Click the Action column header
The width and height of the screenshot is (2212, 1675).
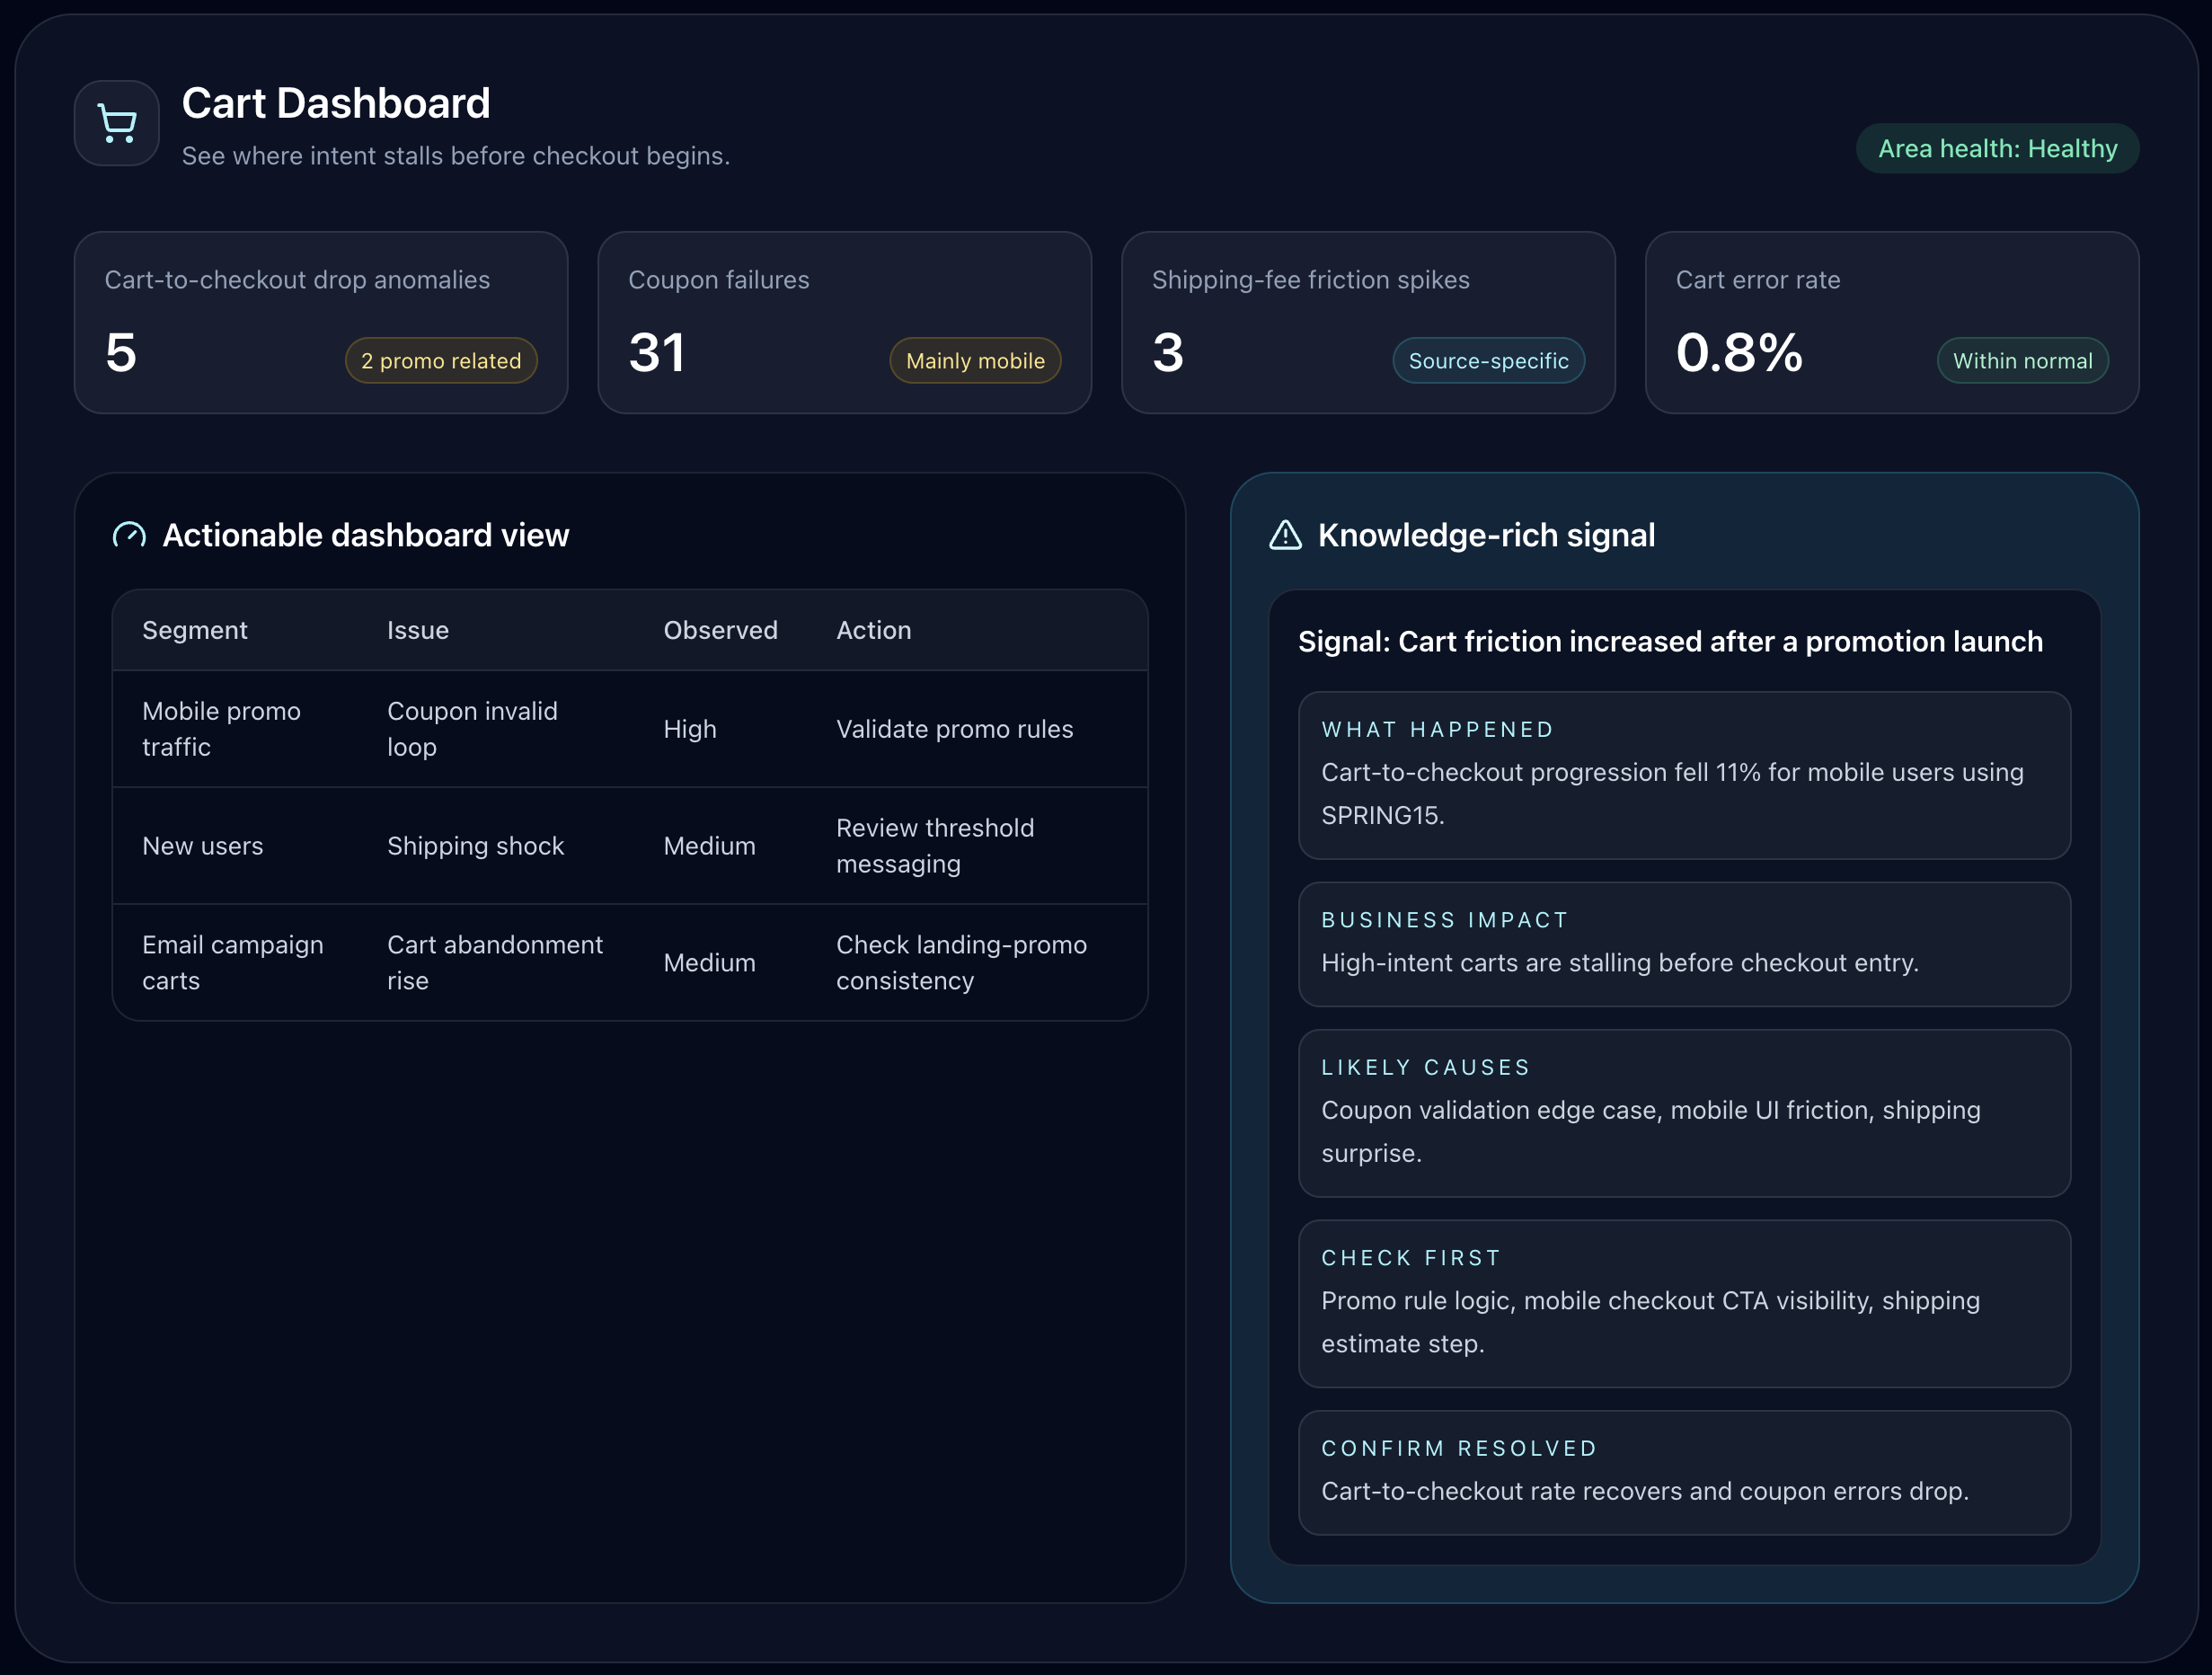point(873,630)
